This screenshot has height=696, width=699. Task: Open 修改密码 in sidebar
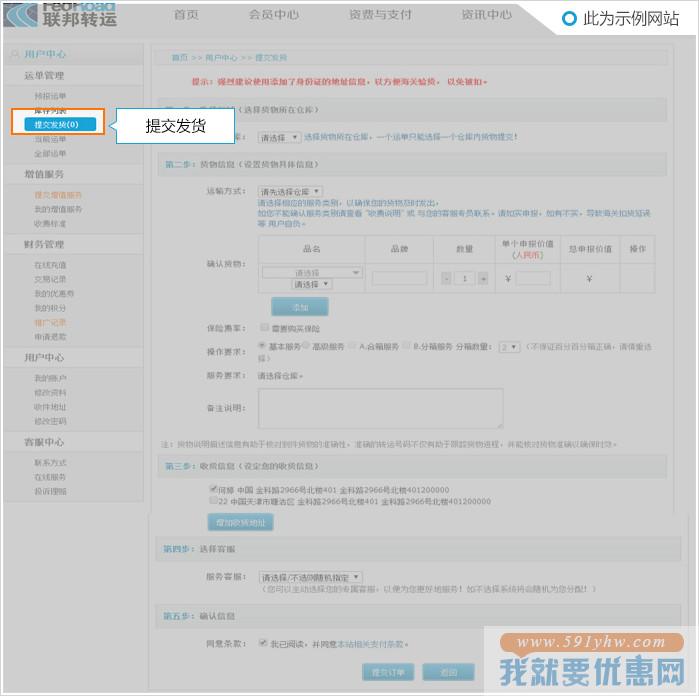(x=50, y=421)
